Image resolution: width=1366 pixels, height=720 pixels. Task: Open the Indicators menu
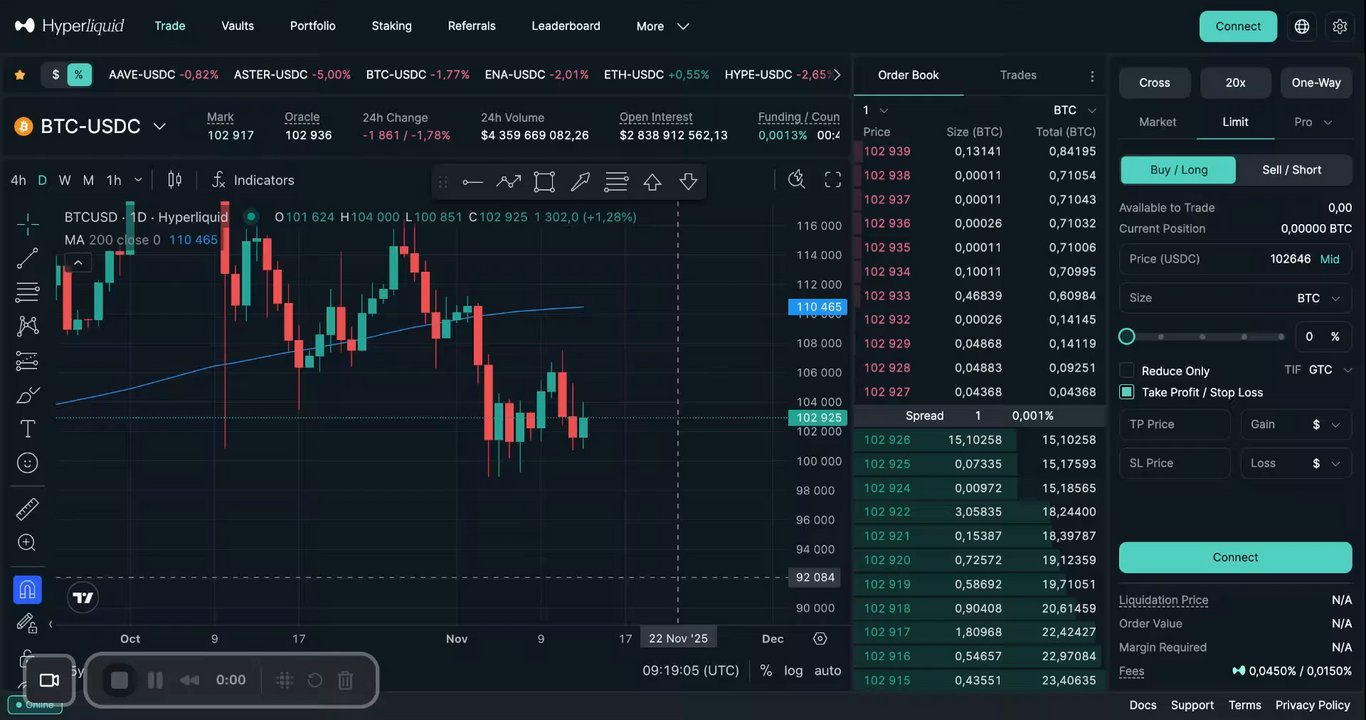click(253, 180)
